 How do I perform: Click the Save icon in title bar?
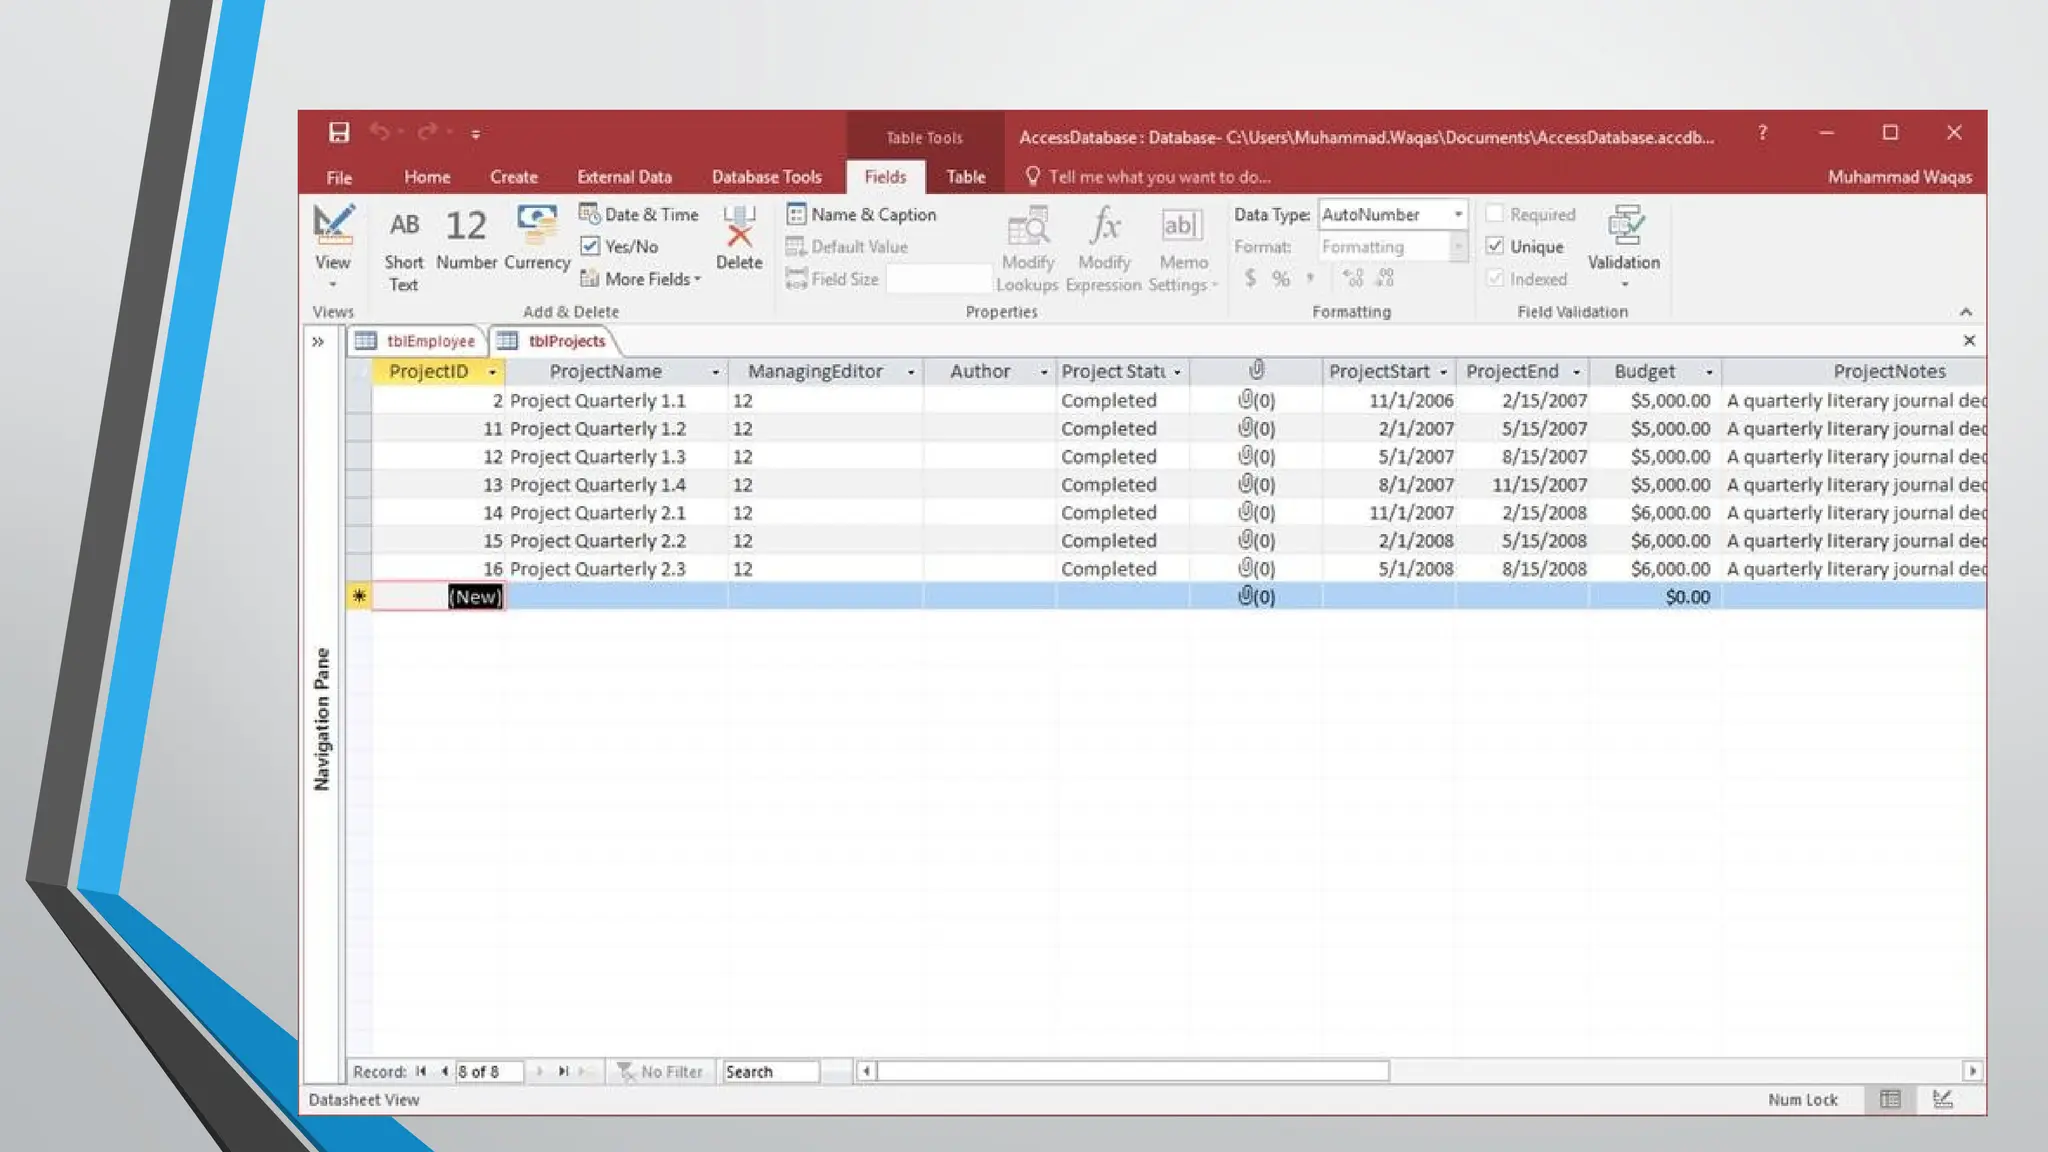click(x=339, y=132)
